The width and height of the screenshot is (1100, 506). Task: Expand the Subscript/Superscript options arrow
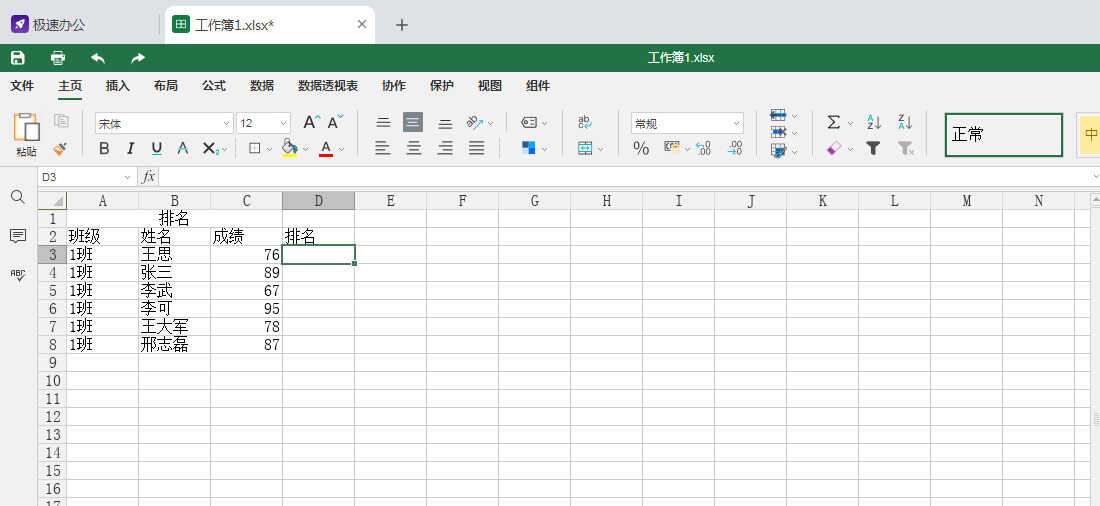(223, 149)
